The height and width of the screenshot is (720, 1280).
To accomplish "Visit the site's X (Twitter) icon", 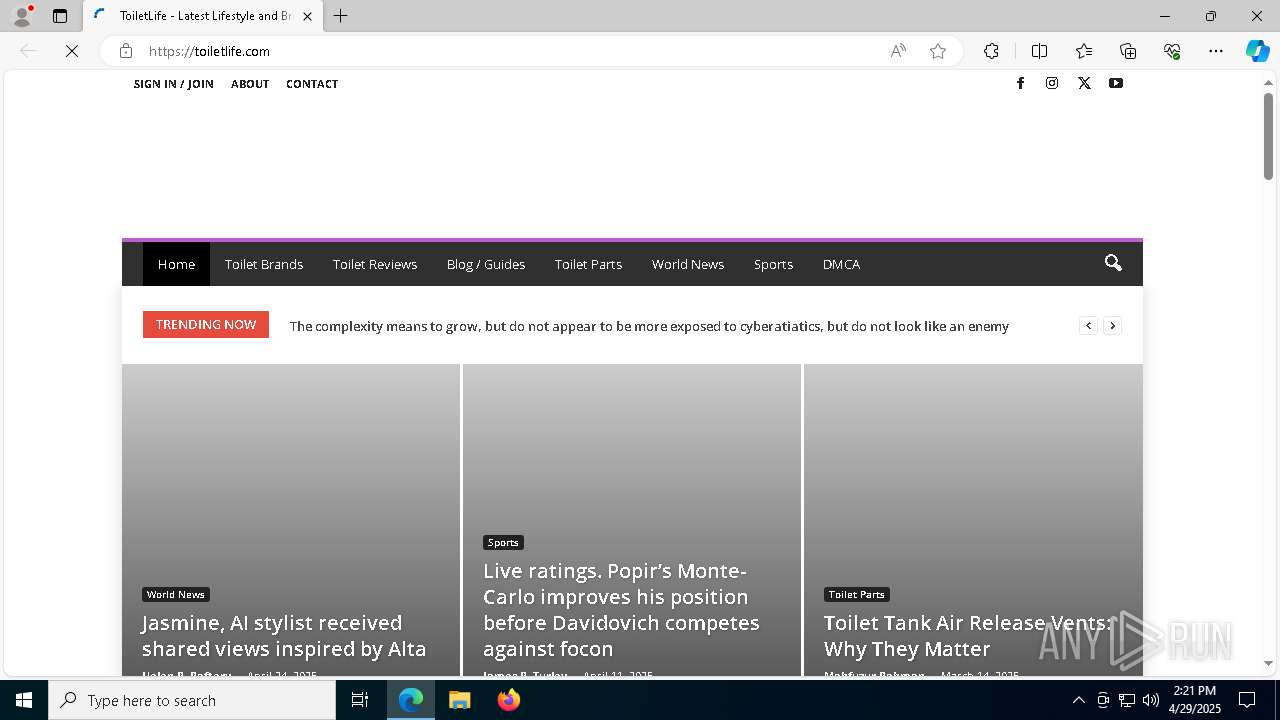I will point(1084,83).
